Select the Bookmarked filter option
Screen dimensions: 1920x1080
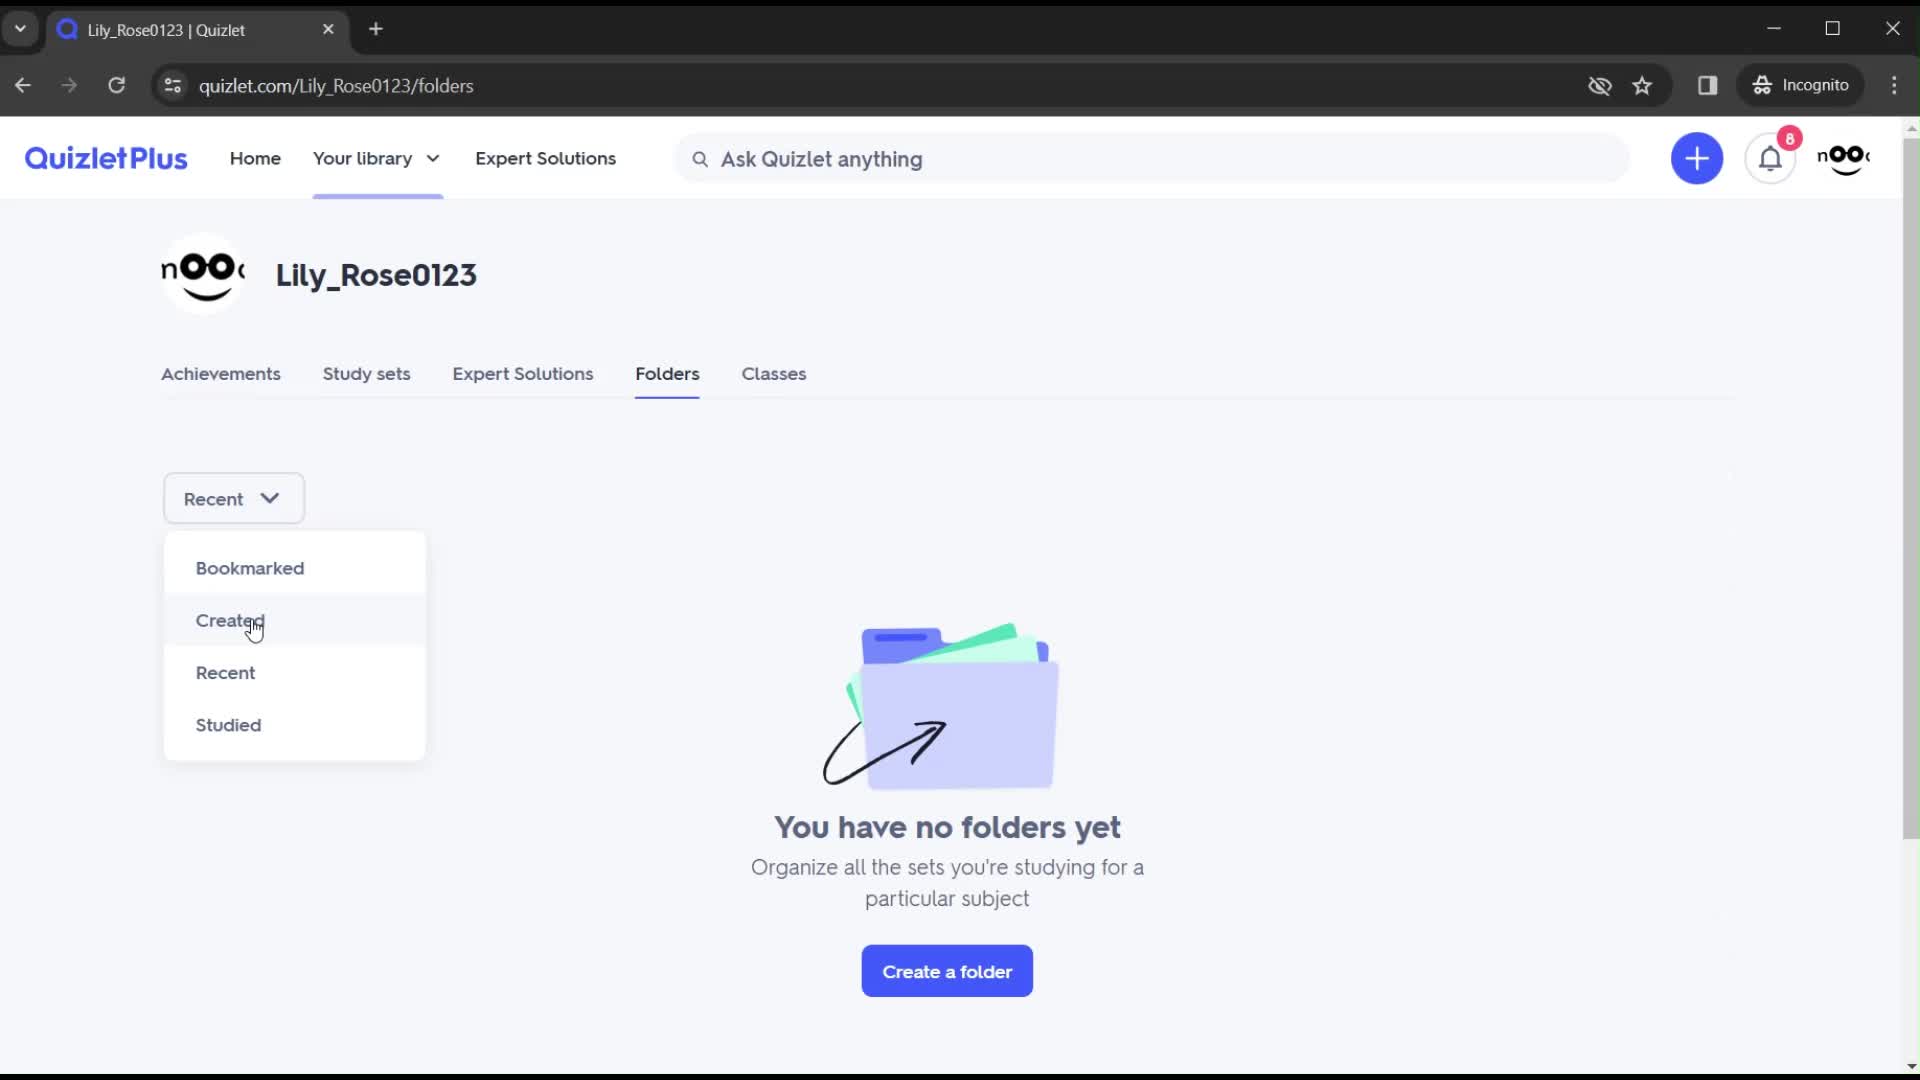[x=249, y=567]
